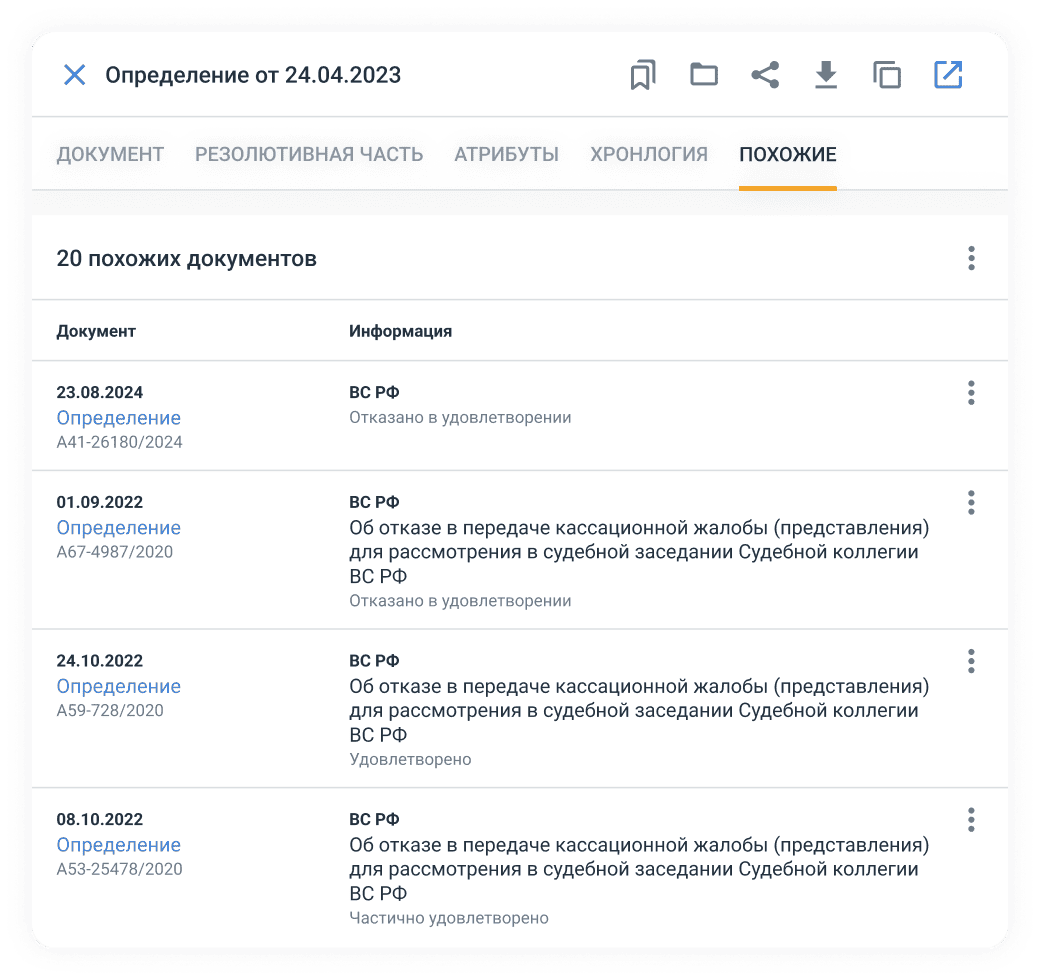Copy document using the copy icon
This screenshot has width=1040, height=980.
tap(887, 75)
